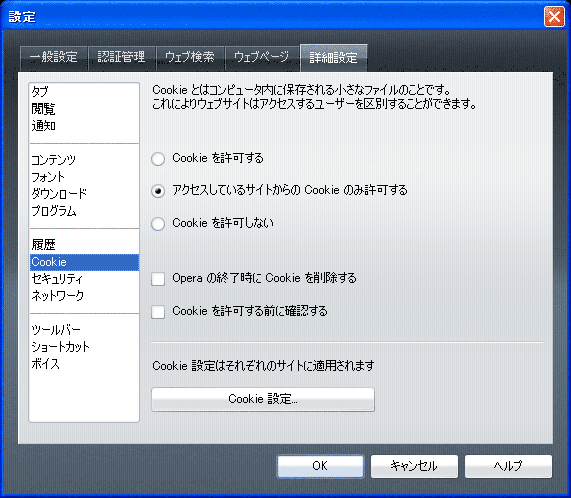This screenshot has width=571, height=498.
Task: Switch to the 一般設定 tab
Action: (54, 58)
